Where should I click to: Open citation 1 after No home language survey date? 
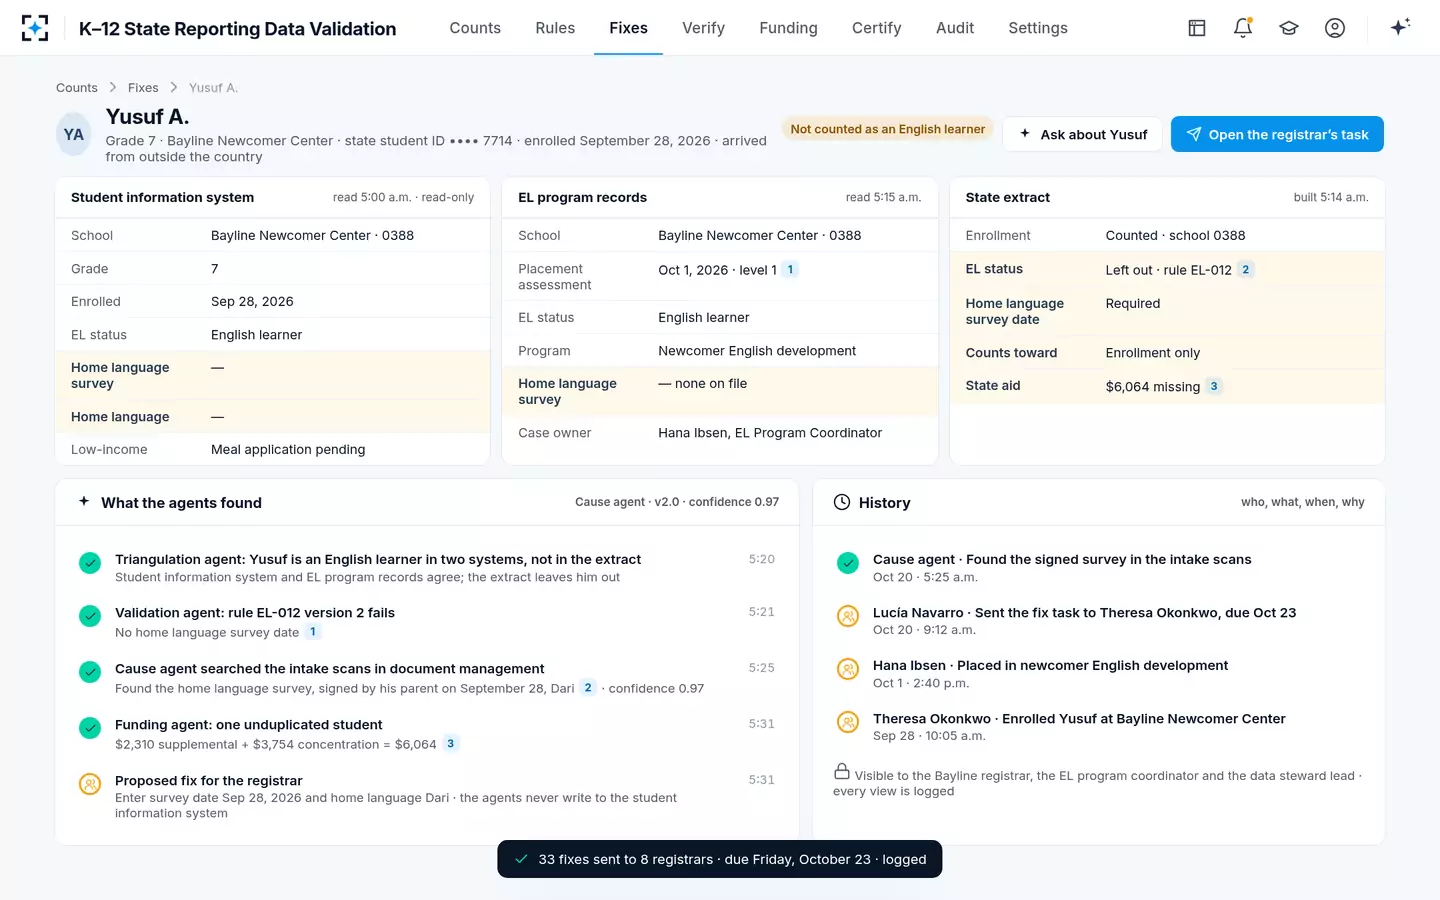coord(313,632)
